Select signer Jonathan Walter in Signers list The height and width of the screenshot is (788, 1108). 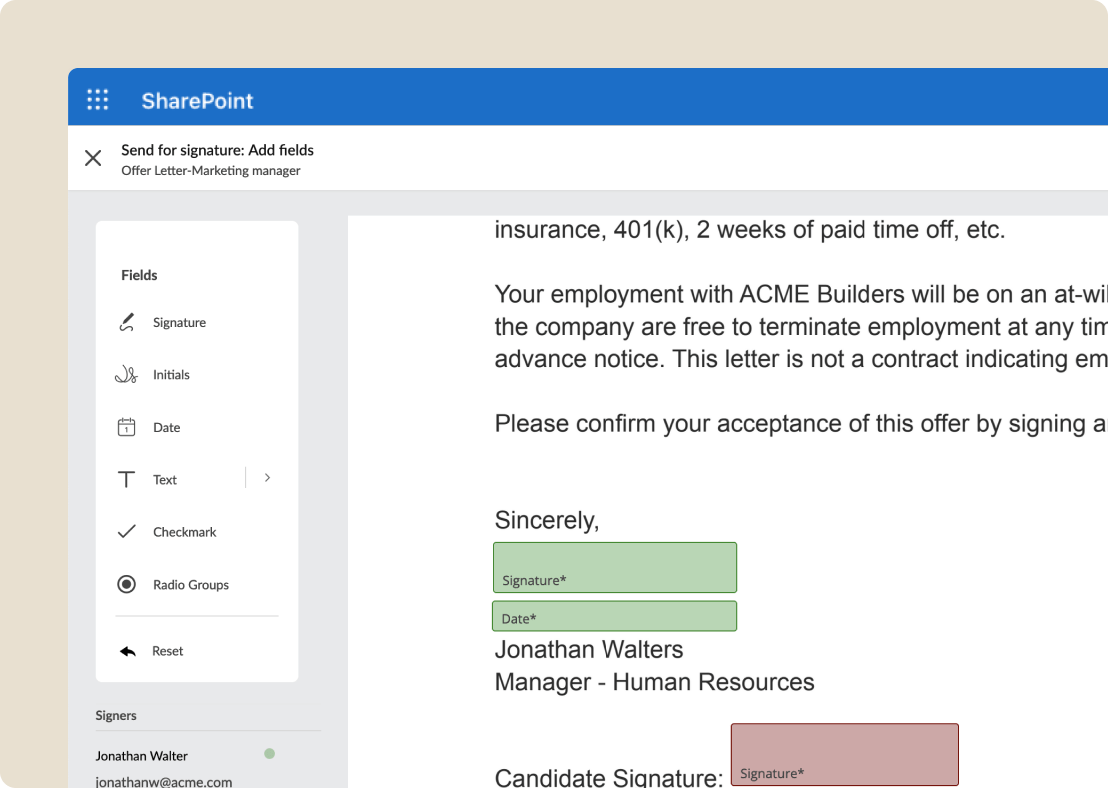(x=139, y=755)
